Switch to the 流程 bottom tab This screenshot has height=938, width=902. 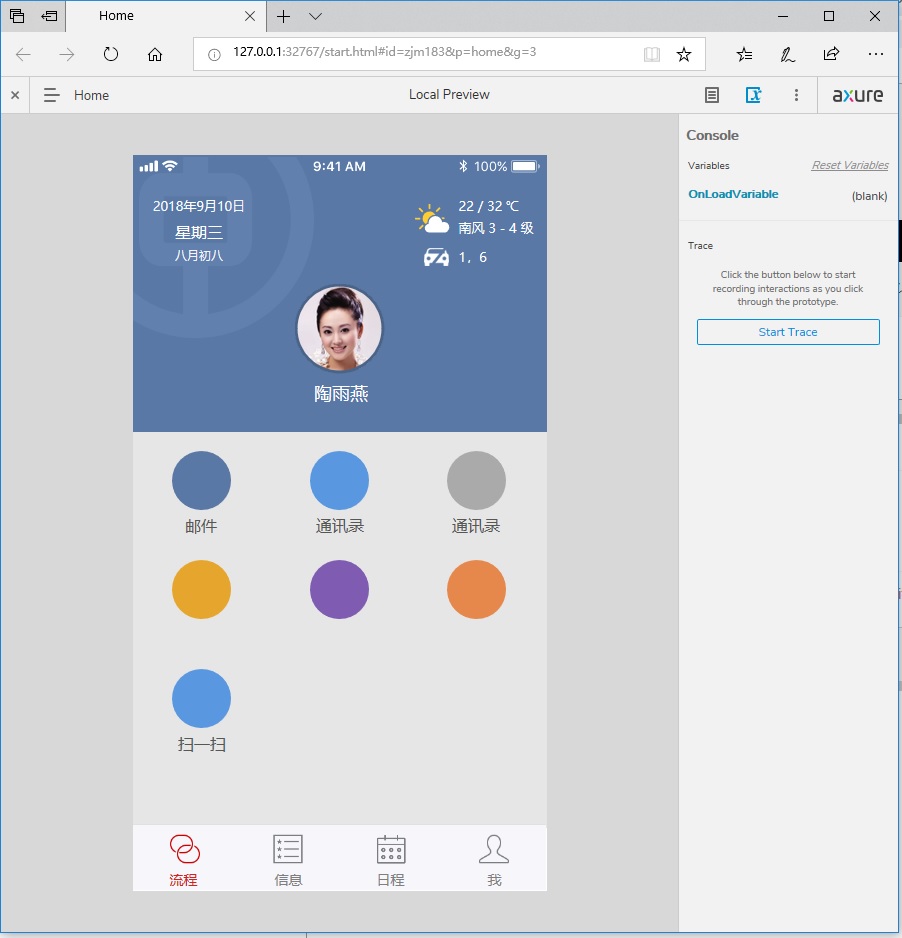point(184,860)
